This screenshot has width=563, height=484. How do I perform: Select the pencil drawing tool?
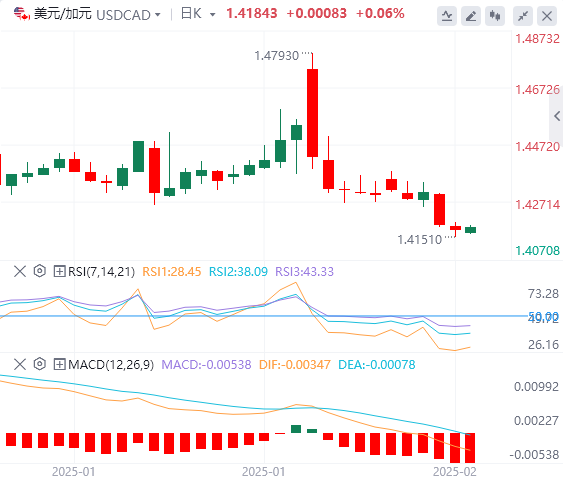tap(471, 16)
